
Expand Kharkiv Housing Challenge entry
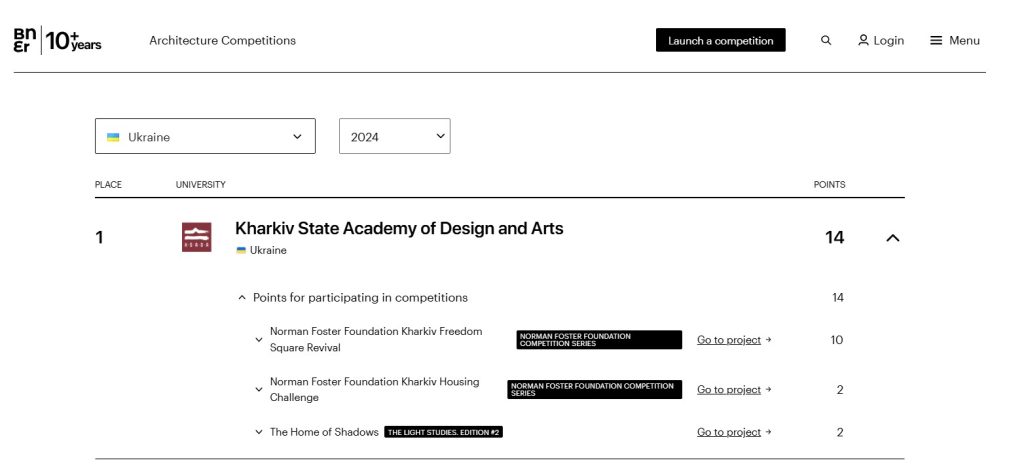point(259,390)
